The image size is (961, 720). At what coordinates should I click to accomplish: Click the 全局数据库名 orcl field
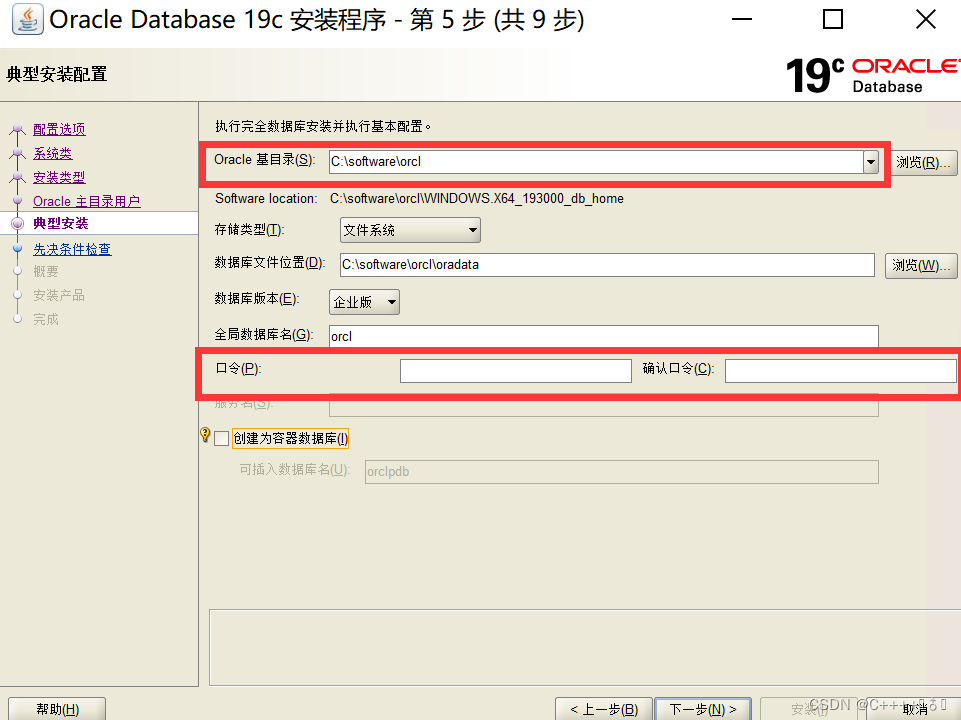604,336
